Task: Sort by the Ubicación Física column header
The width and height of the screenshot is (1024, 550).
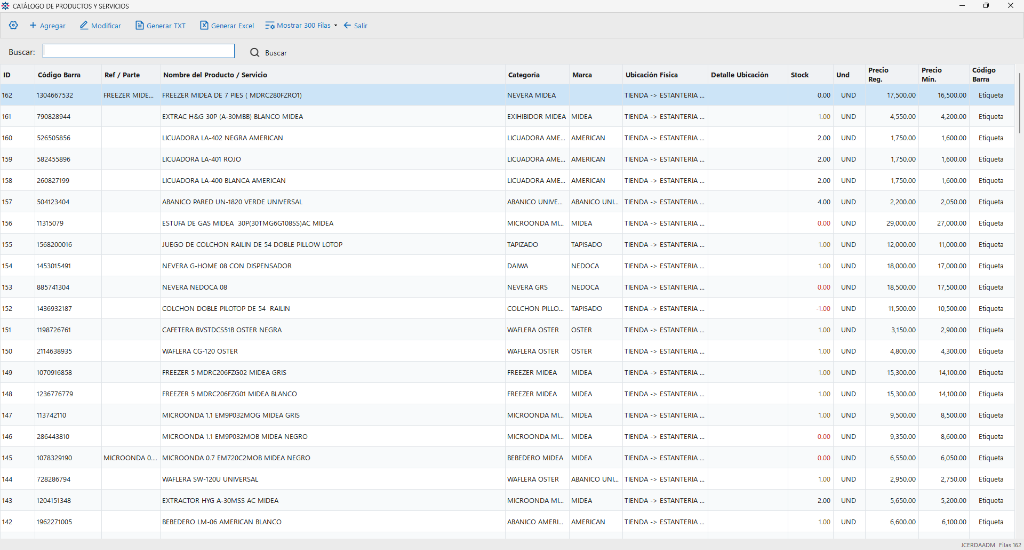Action: click(x=651, y=74)
